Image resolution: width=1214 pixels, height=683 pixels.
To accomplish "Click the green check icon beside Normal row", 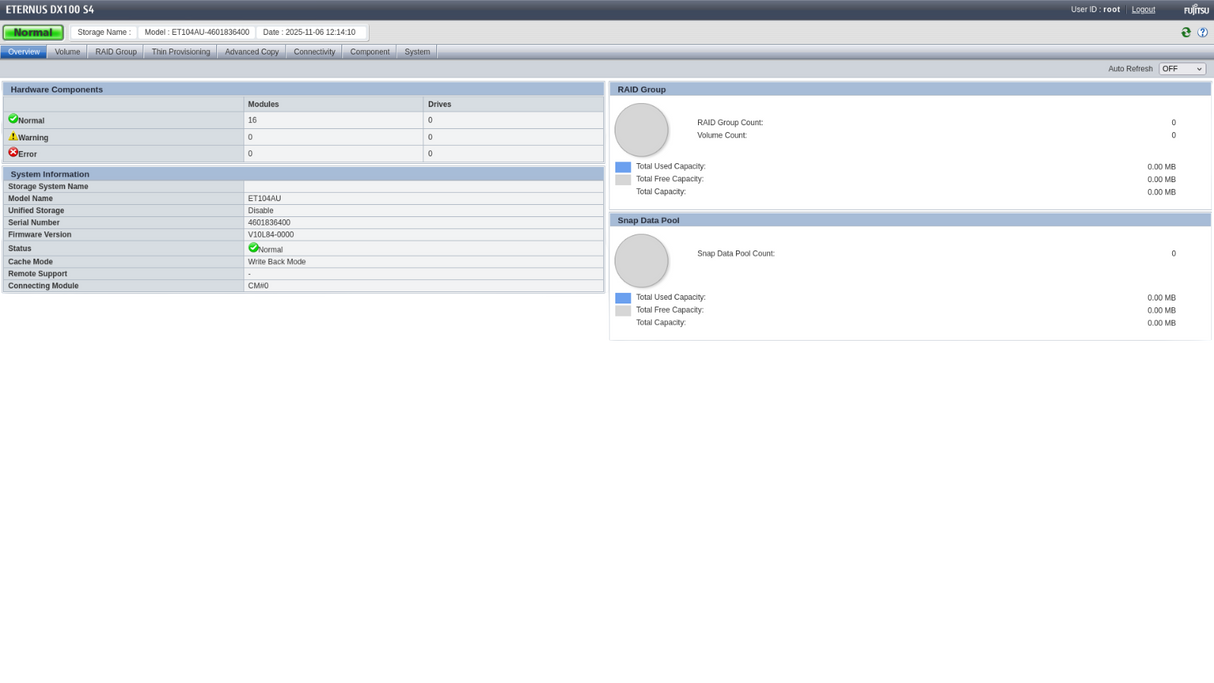I will click(x=13, y=119).
